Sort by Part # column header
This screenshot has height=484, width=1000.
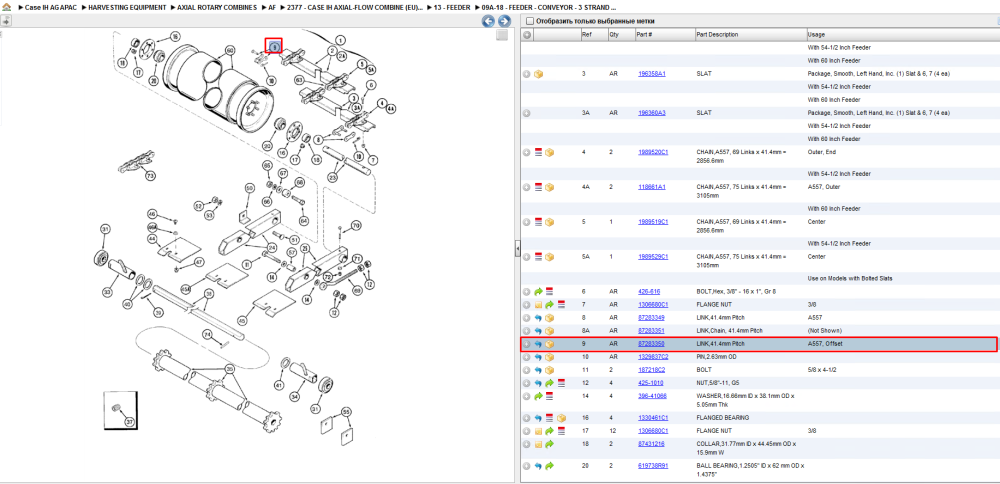pos(664,34)
